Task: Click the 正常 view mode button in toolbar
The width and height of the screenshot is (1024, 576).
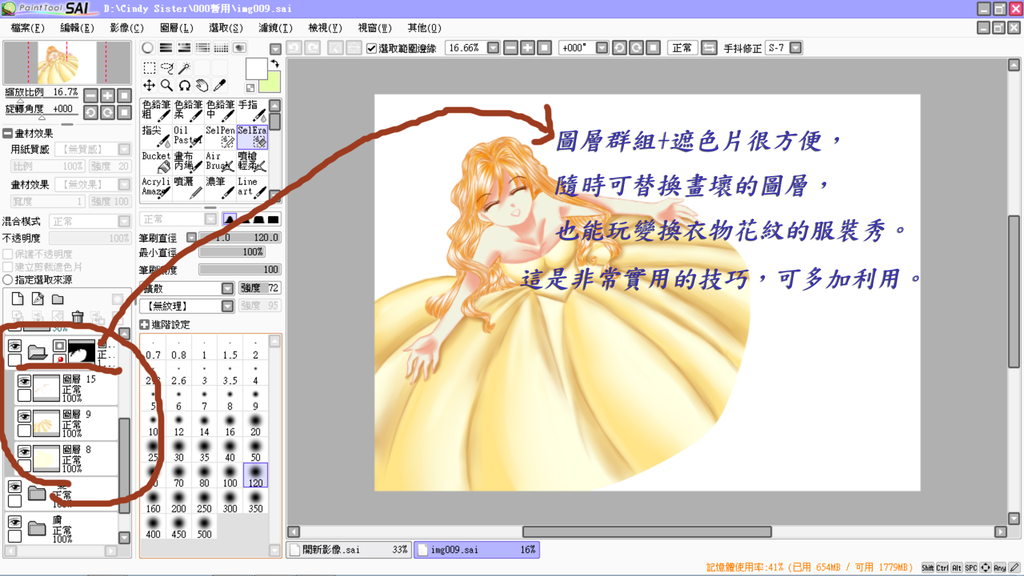Action: tap(682, 48)
